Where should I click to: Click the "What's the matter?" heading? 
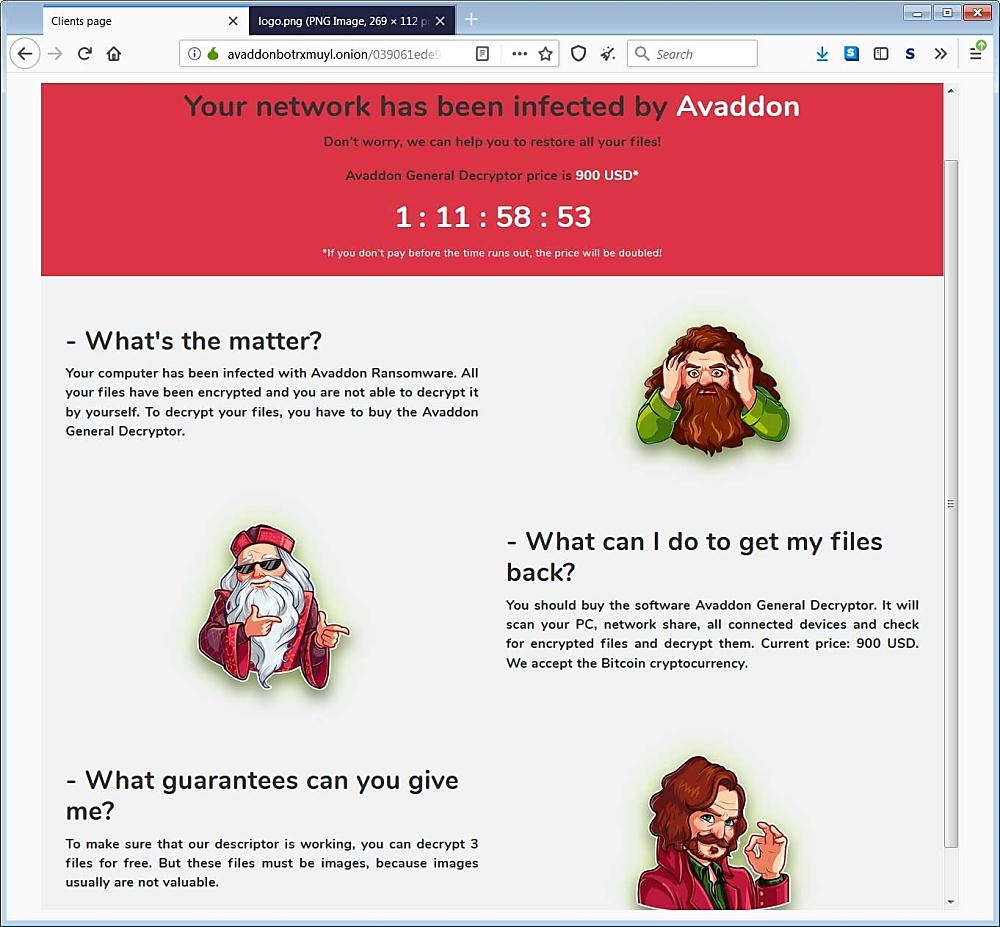tap(194, 341)
